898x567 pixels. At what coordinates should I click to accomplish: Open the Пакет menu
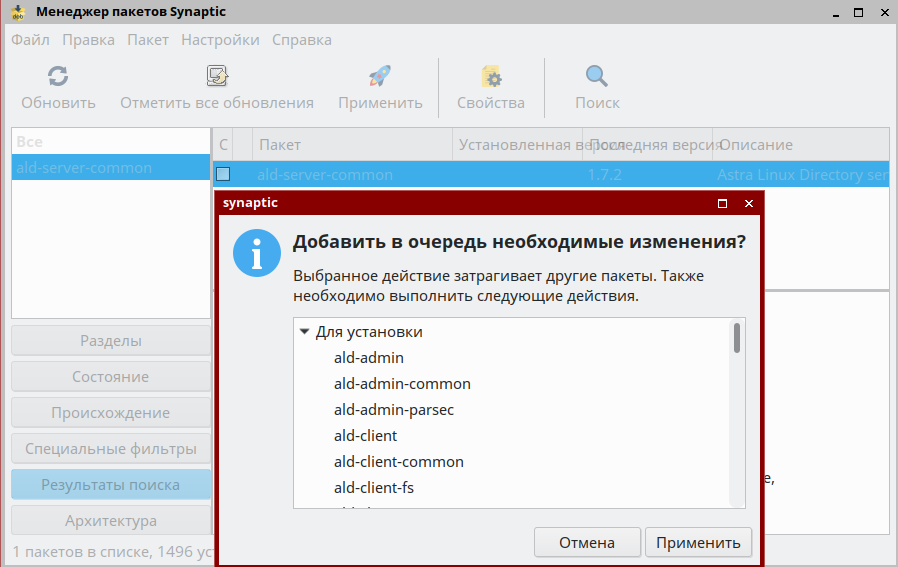(x=148, y=40)
